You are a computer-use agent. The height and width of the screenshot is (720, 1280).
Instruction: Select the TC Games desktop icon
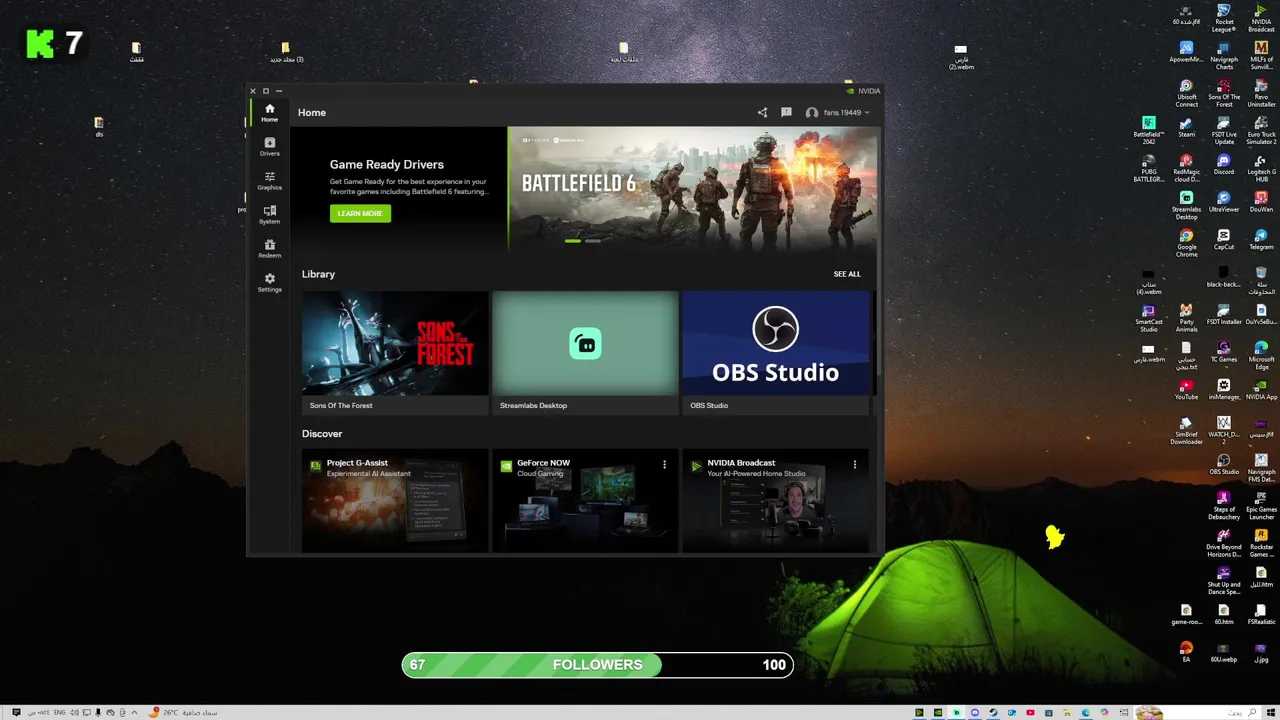point(1224,351)
